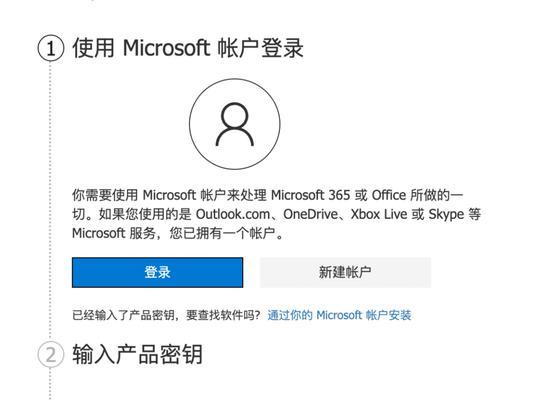Open the 通过你的 Microsoft 帐户安装 link

click(x=339, y=315)
